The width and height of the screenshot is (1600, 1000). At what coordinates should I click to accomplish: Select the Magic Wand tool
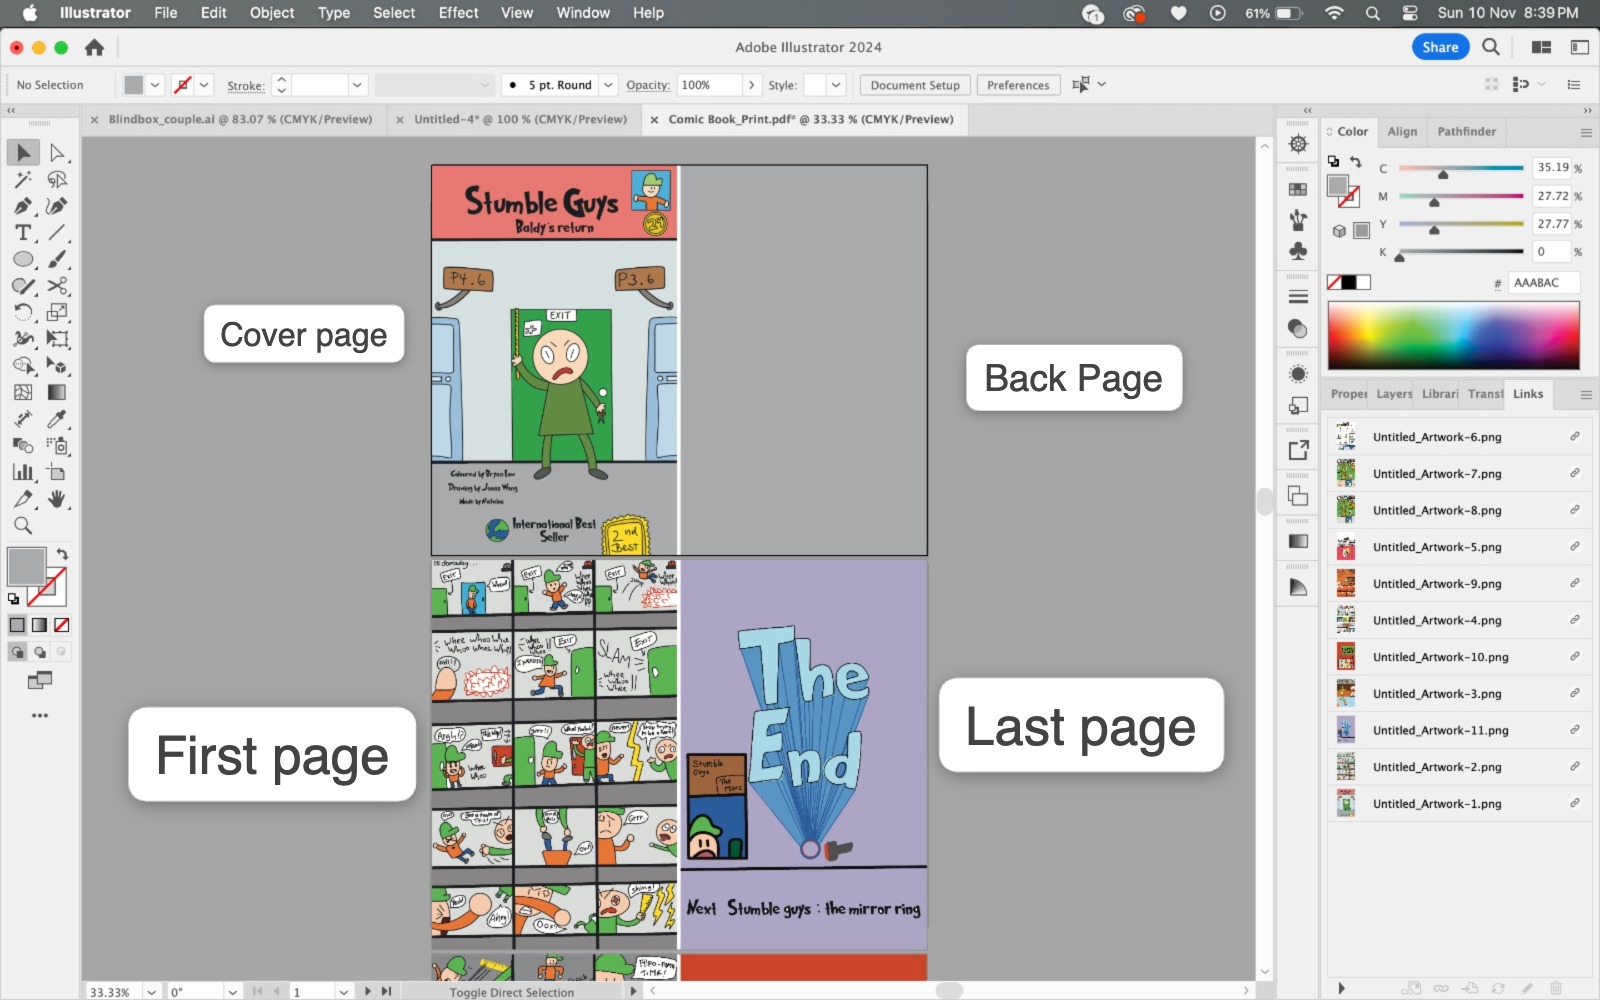tap(23, 179)
